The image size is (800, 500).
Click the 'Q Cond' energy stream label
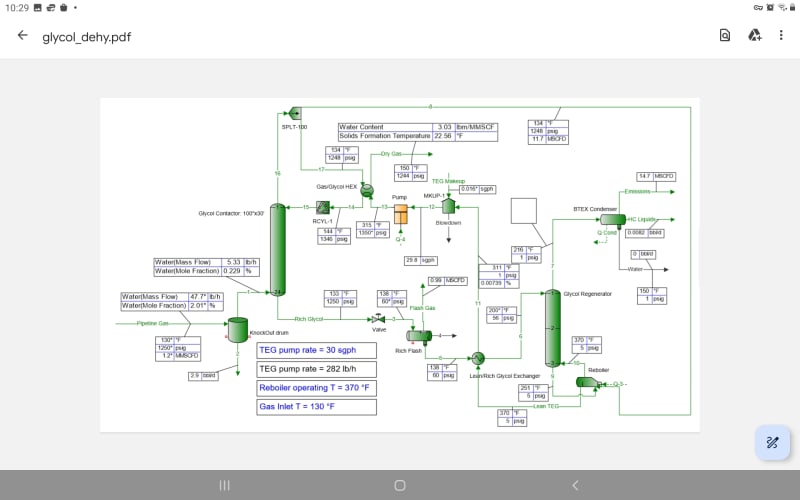[607, 233]
